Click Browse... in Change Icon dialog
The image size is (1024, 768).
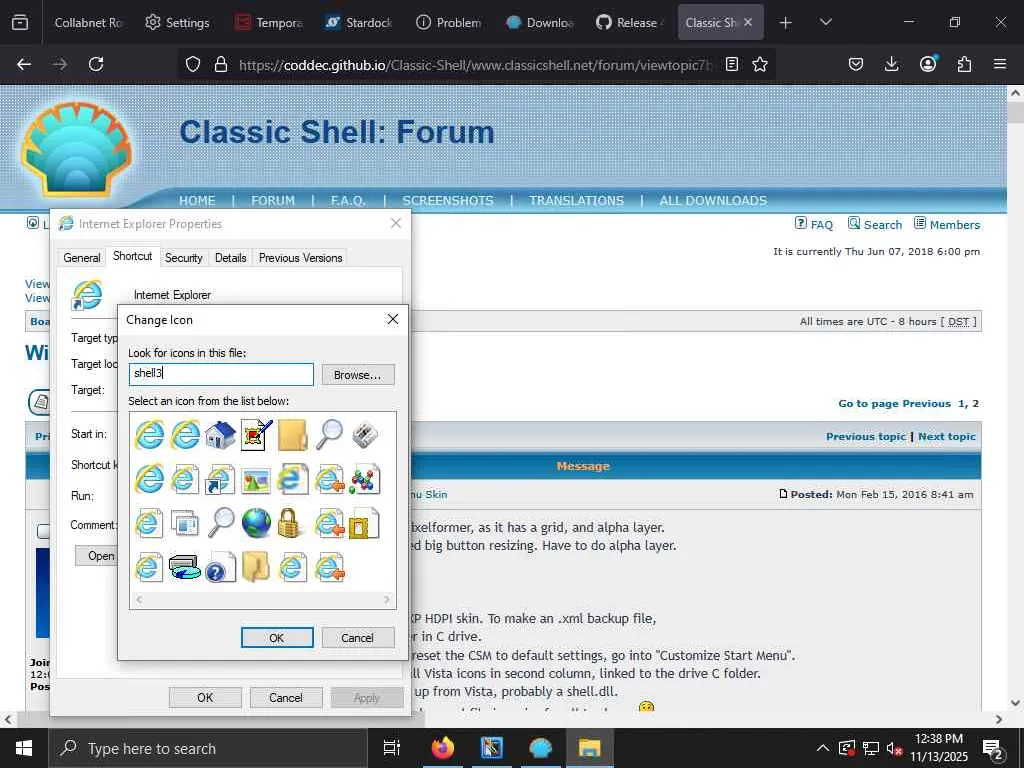click(358, 375)
